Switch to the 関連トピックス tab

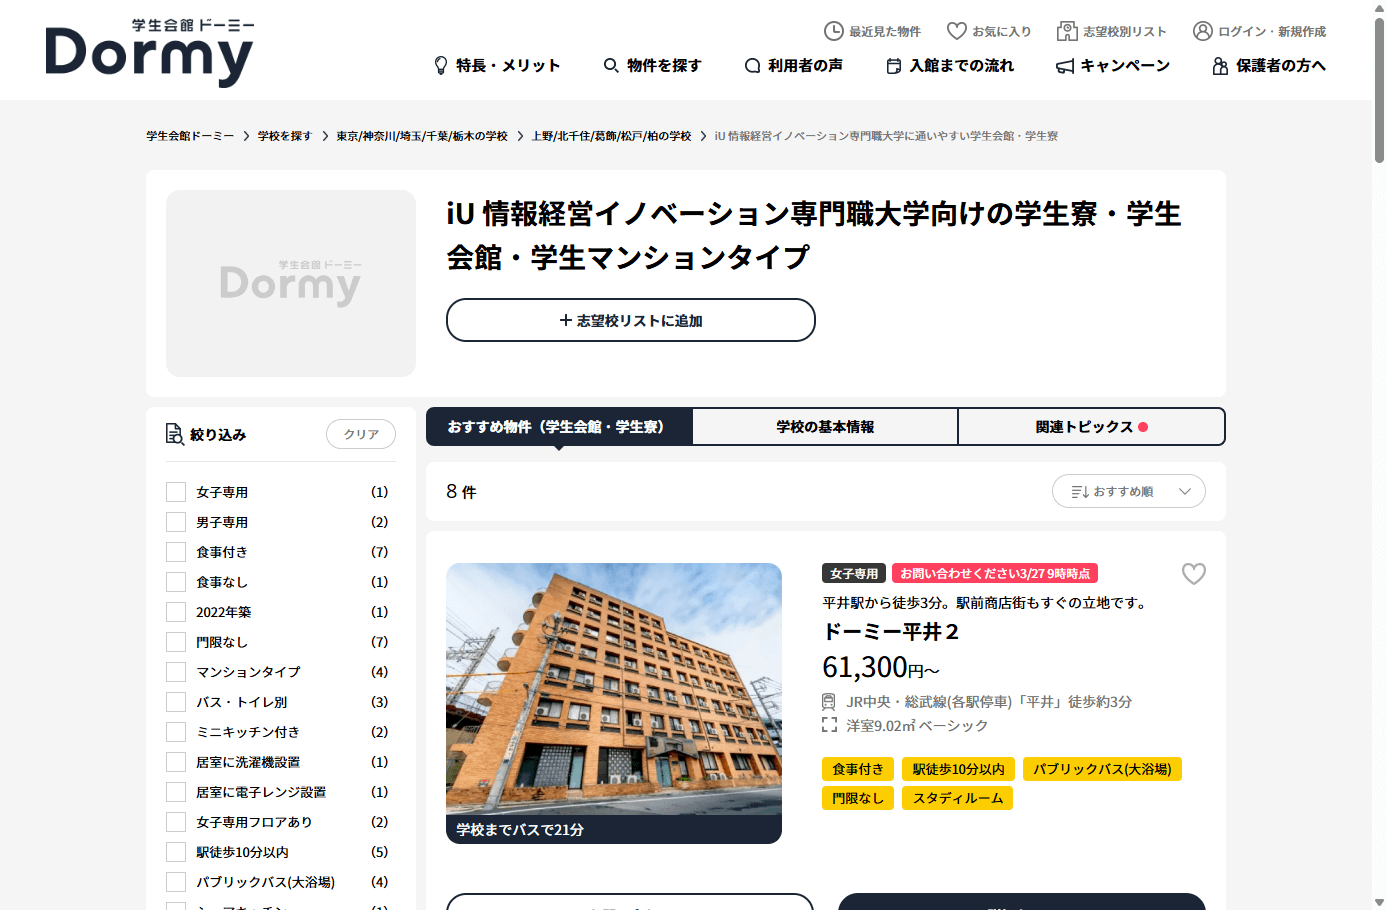(1091, 427)
